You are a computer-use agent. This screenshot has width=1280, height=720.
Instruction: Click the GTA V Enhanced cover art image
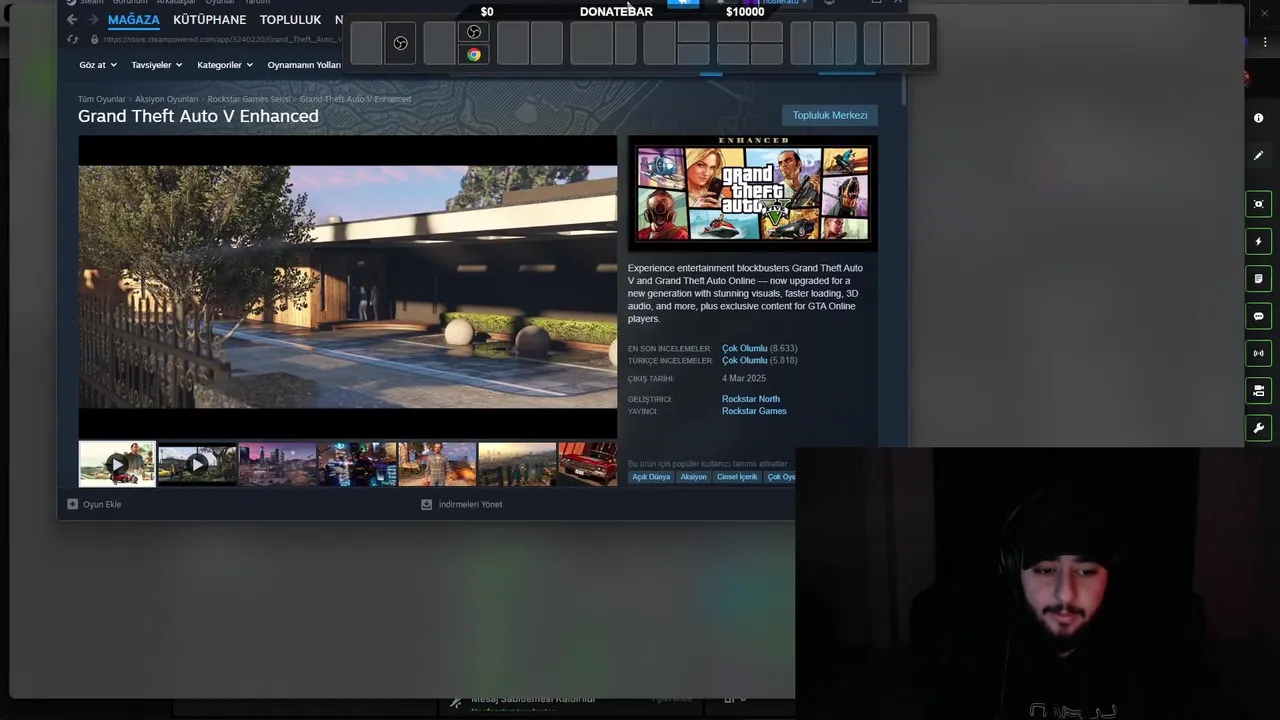point(752,192)
